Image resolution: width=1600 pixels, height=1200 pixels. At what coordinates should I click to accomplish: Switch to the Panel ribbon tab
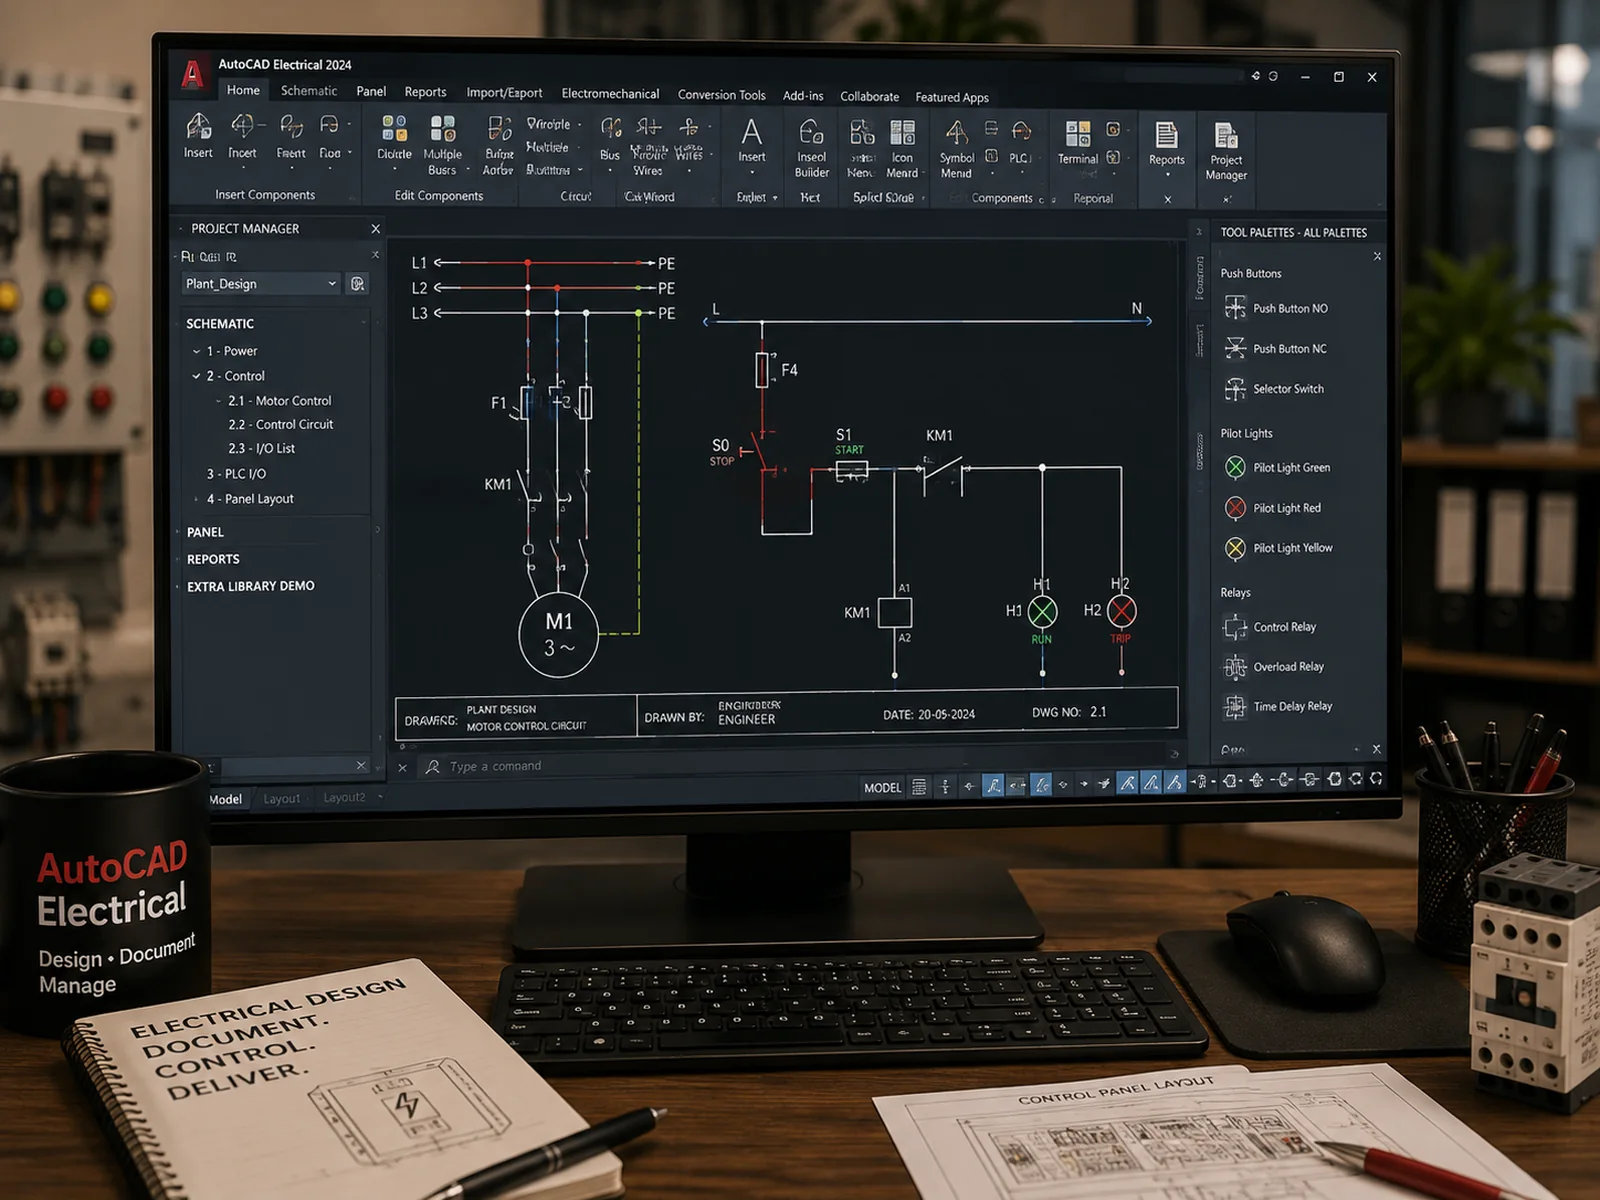[371, 91]
